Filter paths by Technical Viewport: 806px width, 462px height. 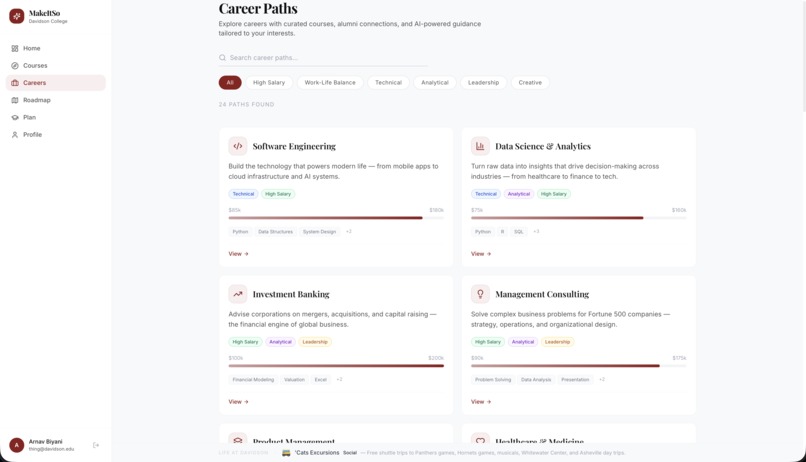pos(388,82)
